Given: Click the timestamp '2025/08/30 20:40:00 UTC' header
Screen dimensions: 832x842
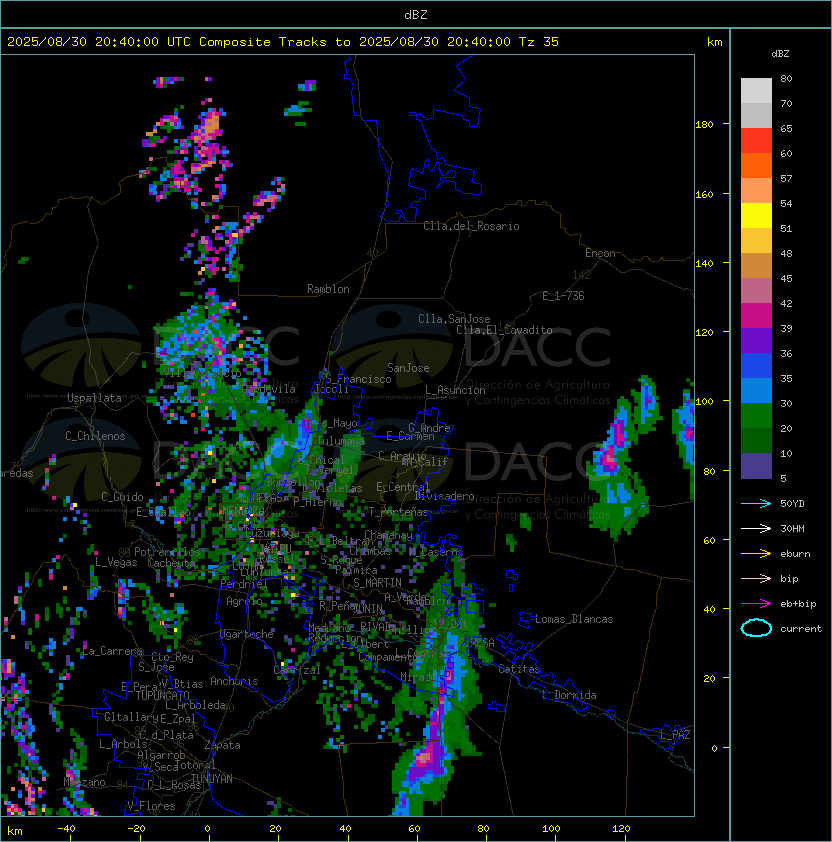Looking at the screenshot, I should click(x=99, y=42).
